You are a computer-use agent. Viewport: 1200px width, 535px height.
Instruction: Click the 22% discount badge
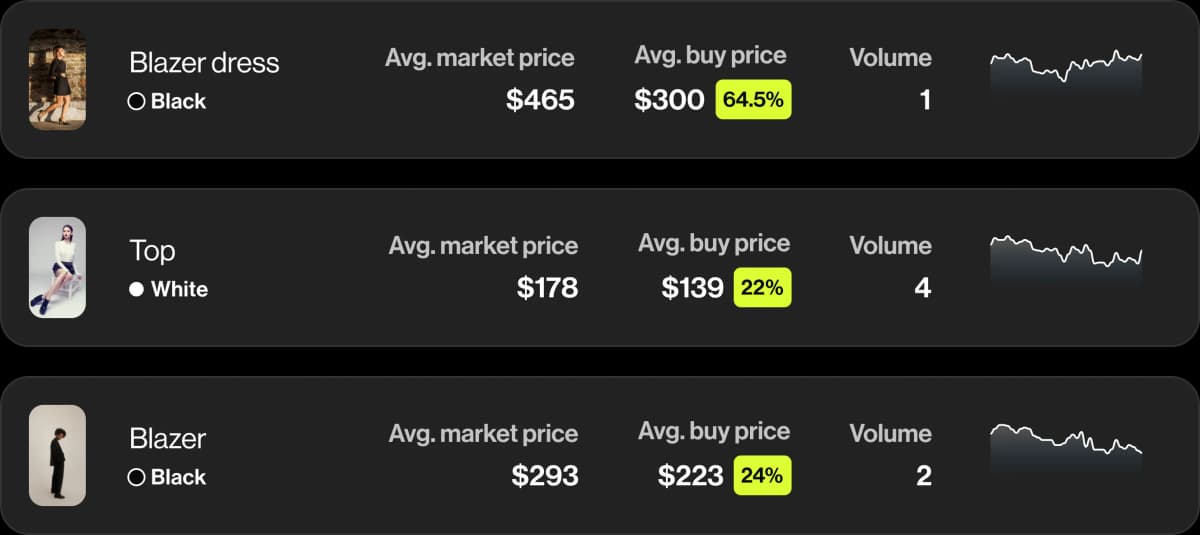762,288
